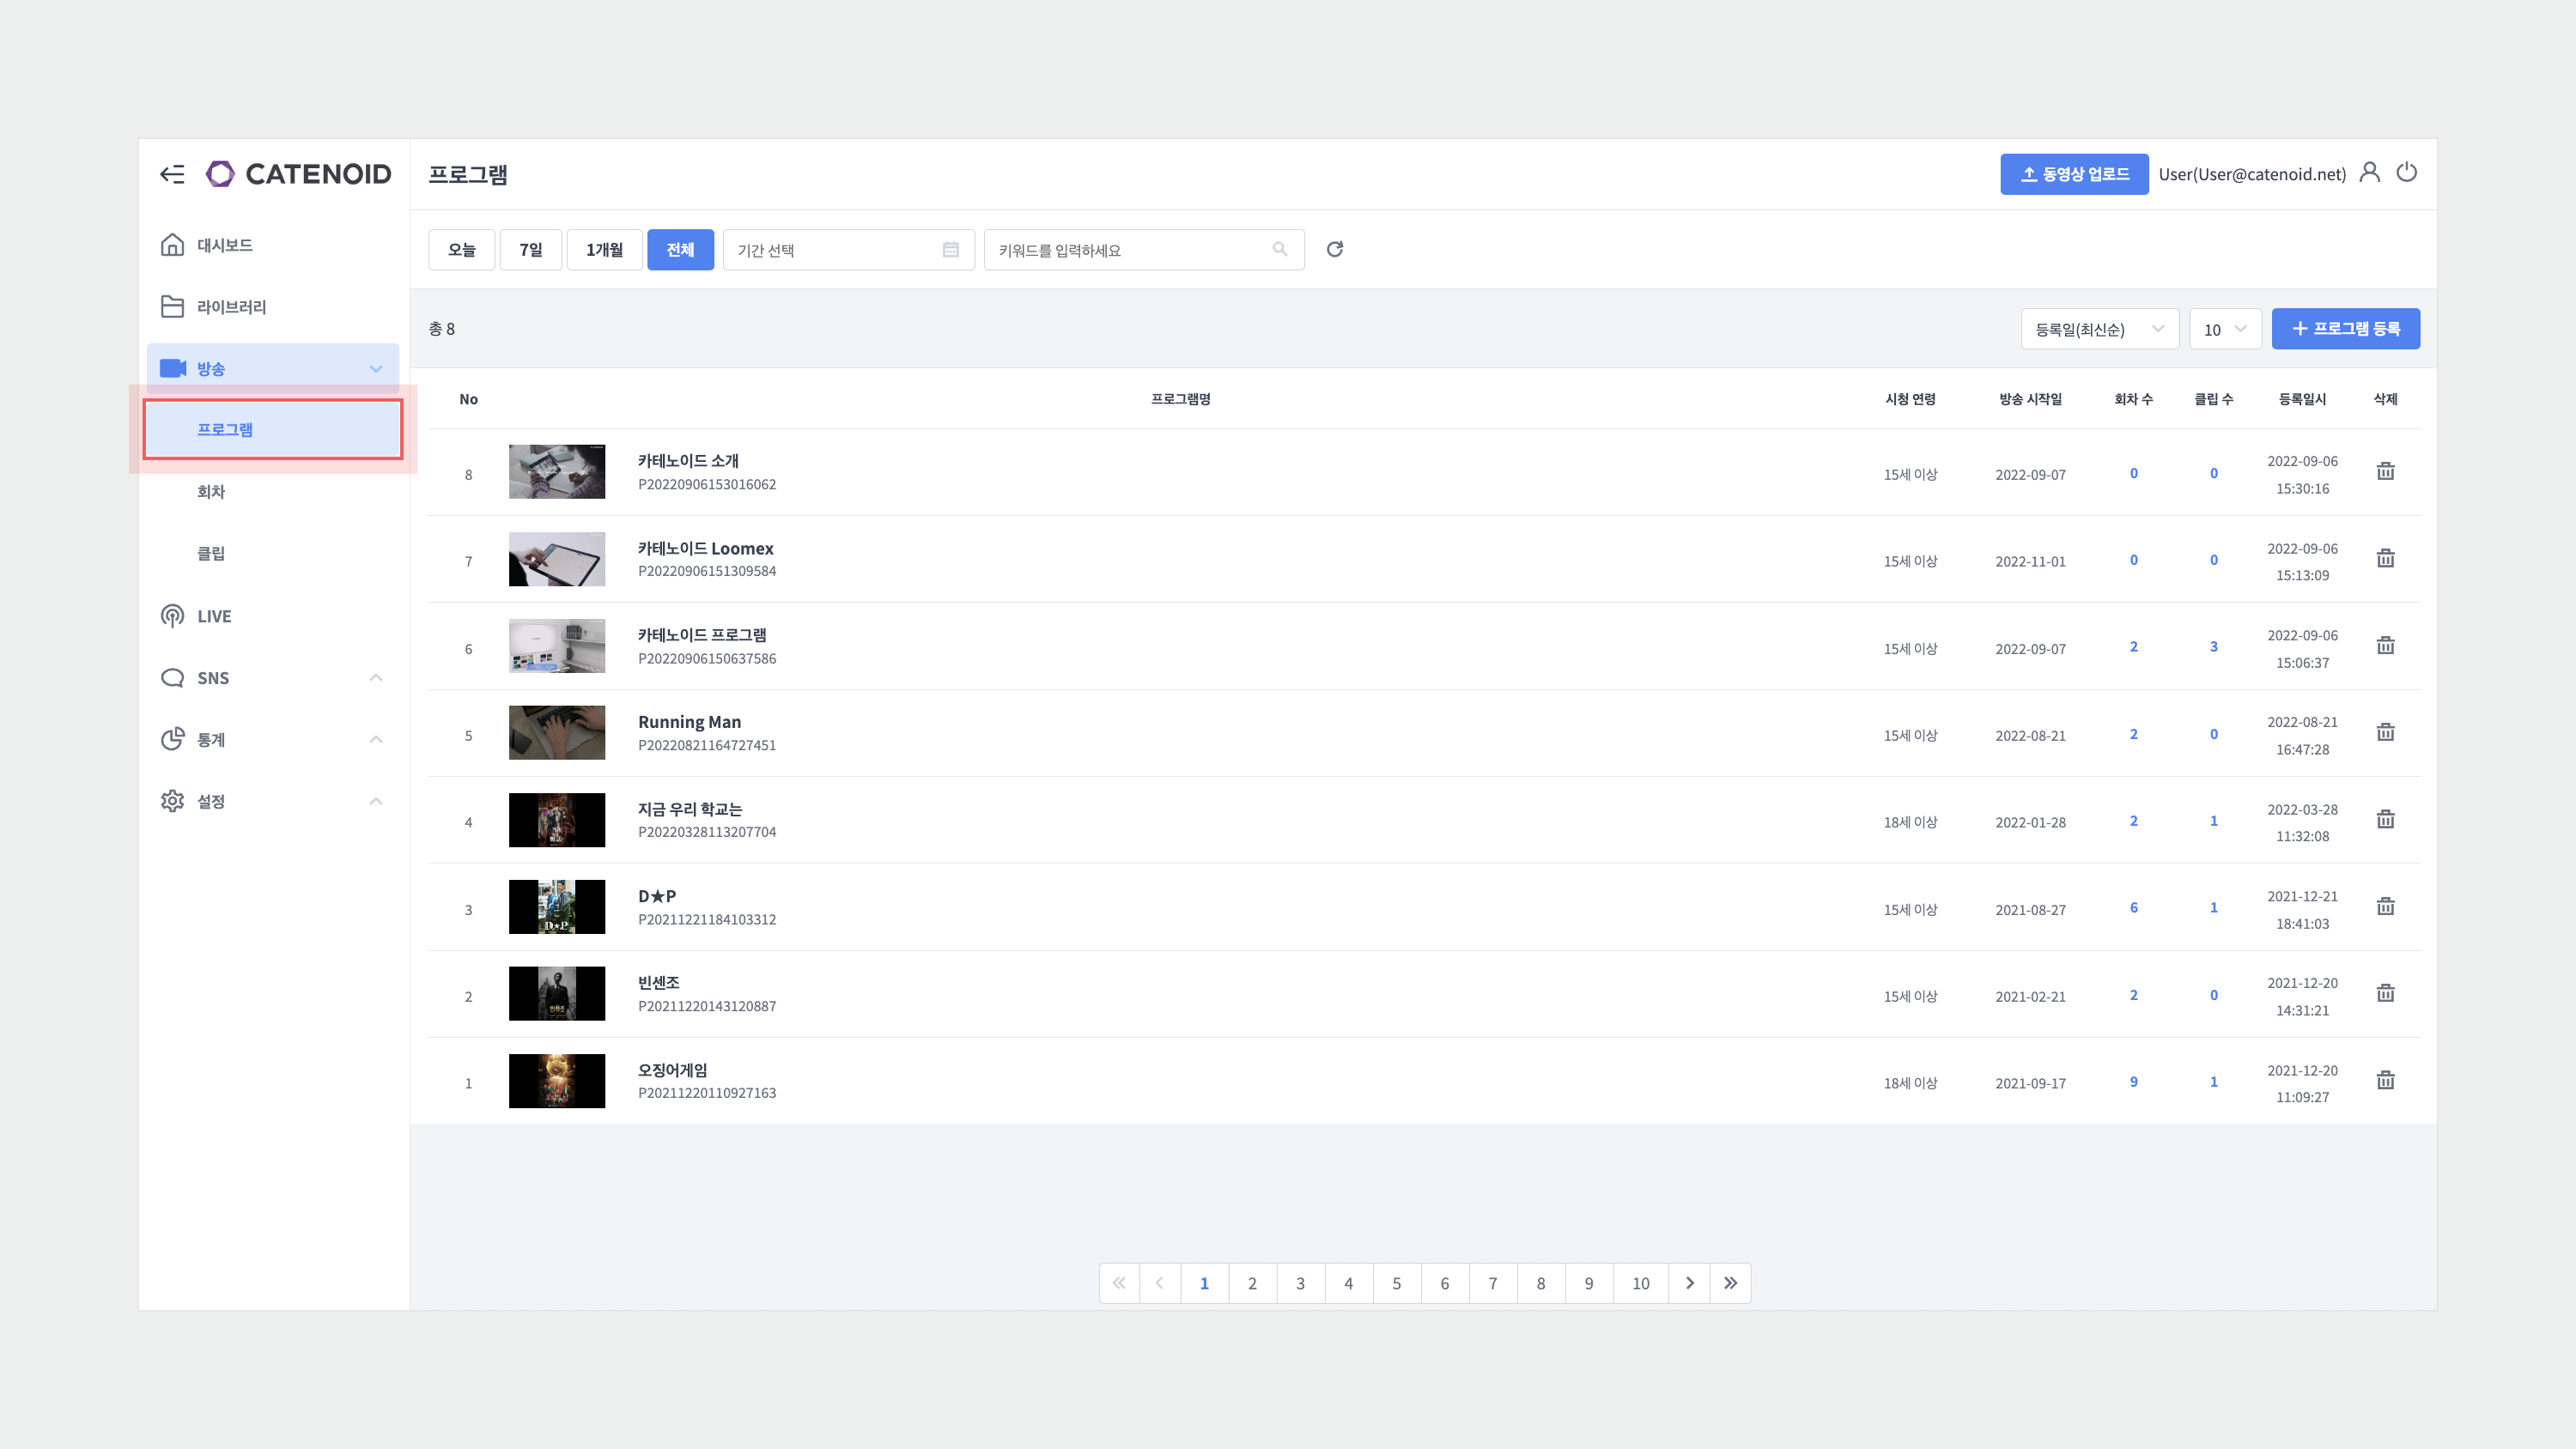
Task: Go to 라이브러리 in the sidebar
Action: (x=231, y=307)
